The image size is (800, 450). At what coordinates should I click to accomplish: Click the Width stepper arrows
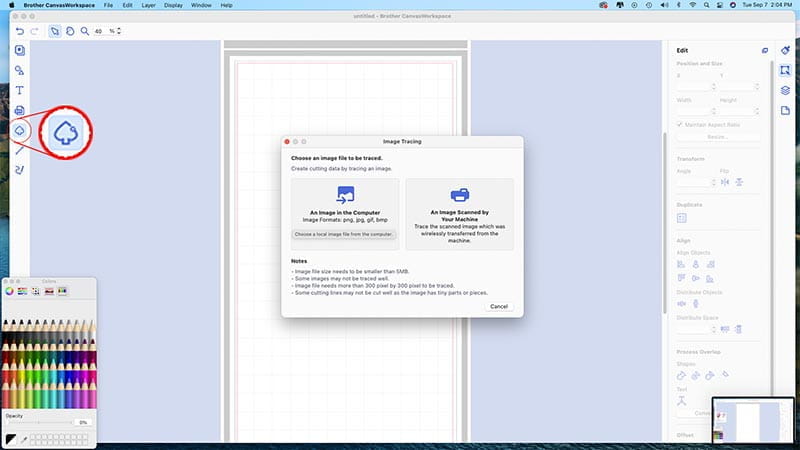tap(713, 111)
